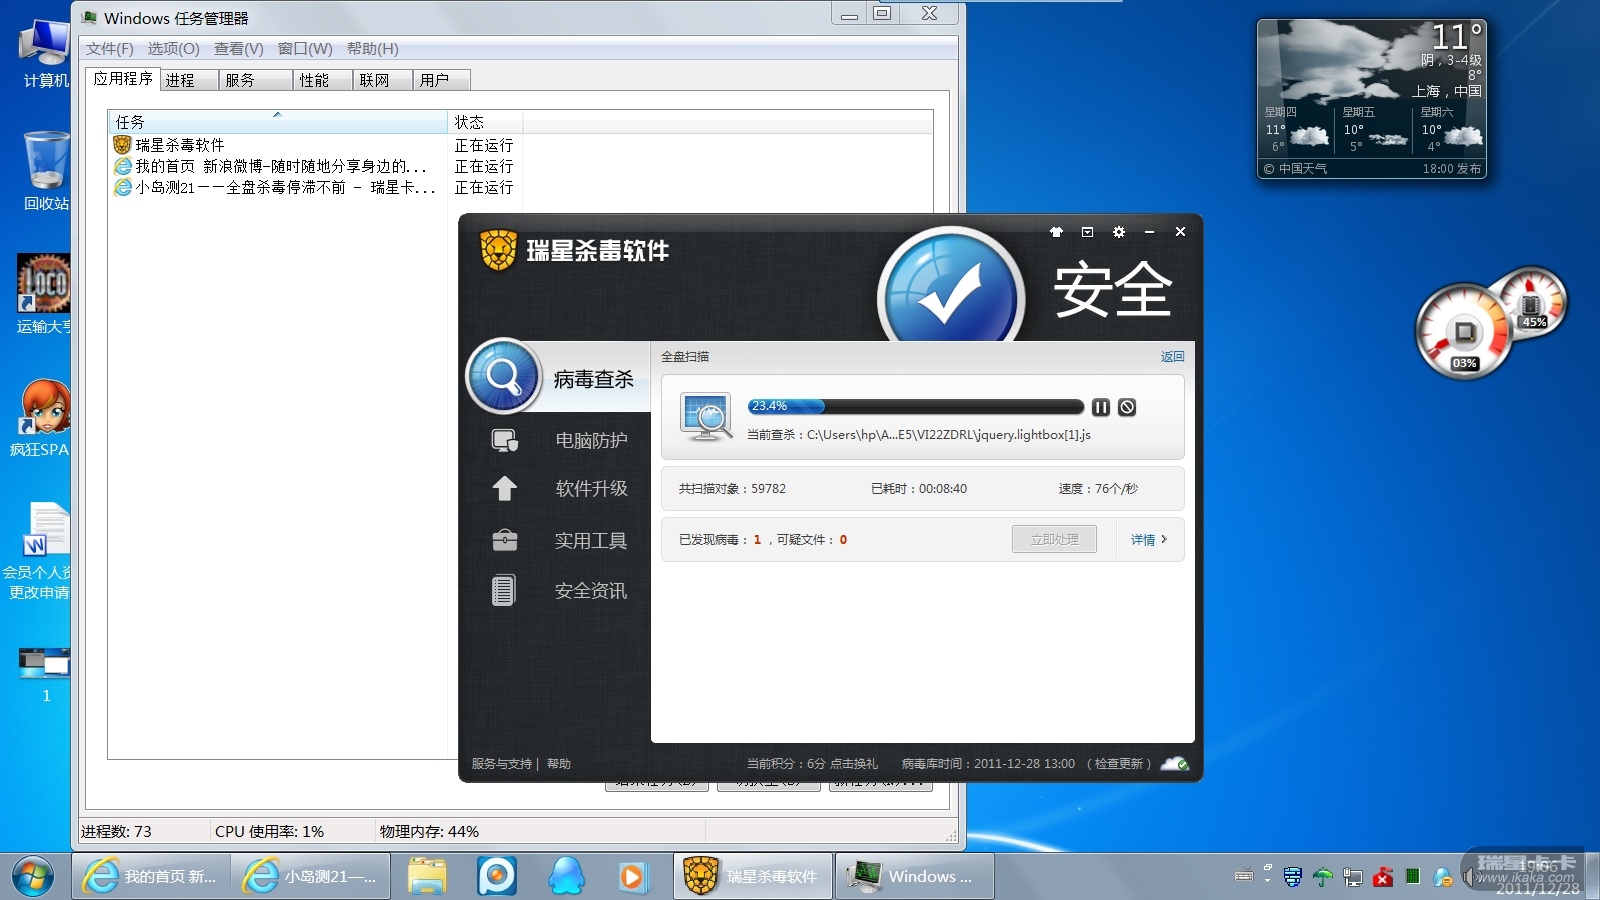This screenshot has height=900, width=1600.
Task: Open 帮助 link in Rising footer
Action: pos(559,764)
